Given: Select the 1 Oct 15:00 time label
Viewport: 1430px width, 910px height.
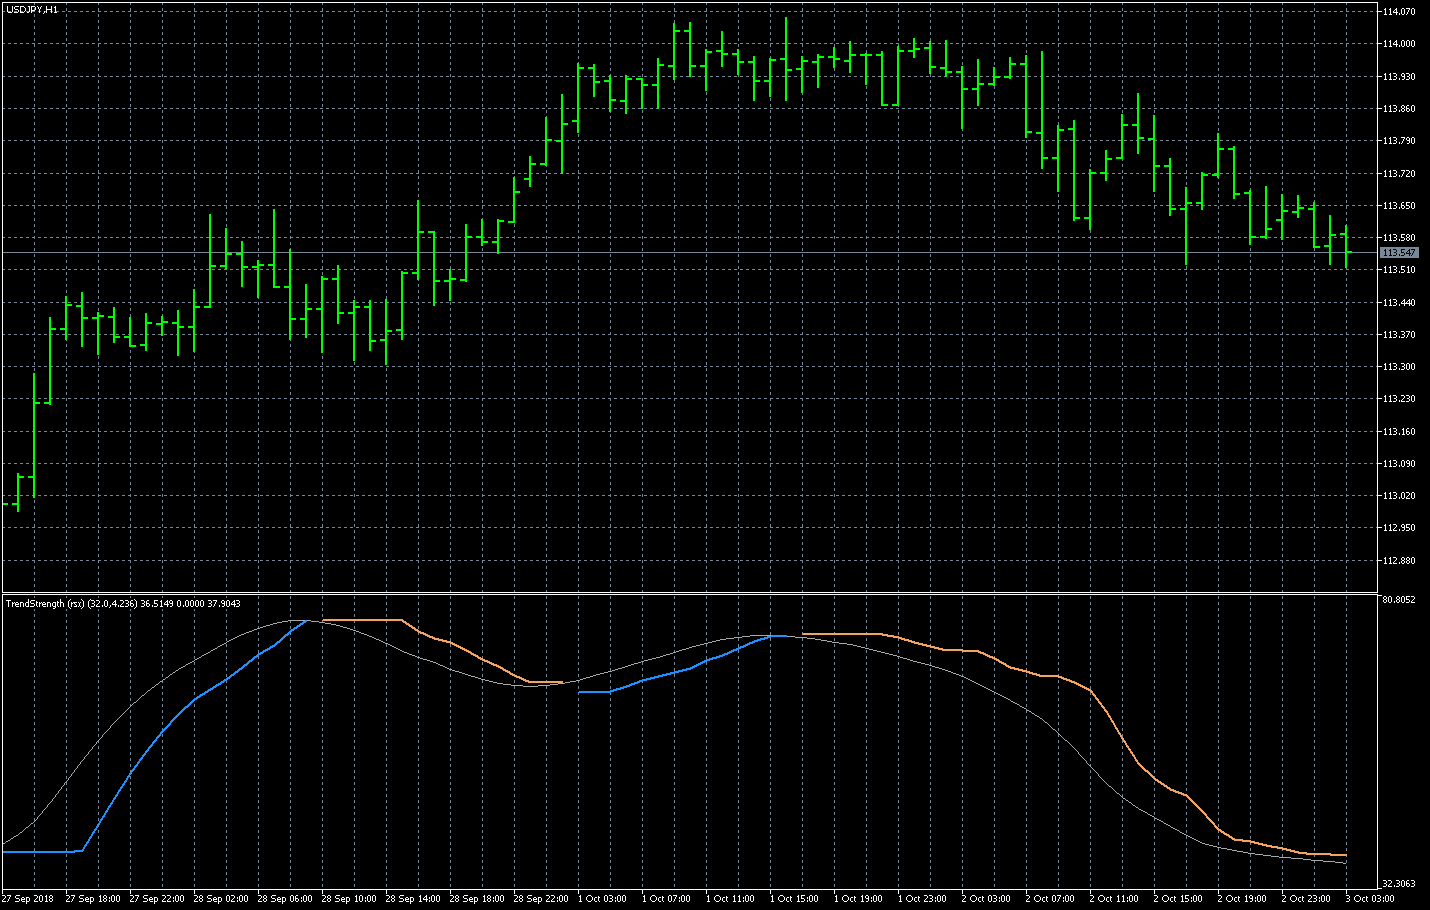Looking at the screenshot, I should (x=794, y=899).
